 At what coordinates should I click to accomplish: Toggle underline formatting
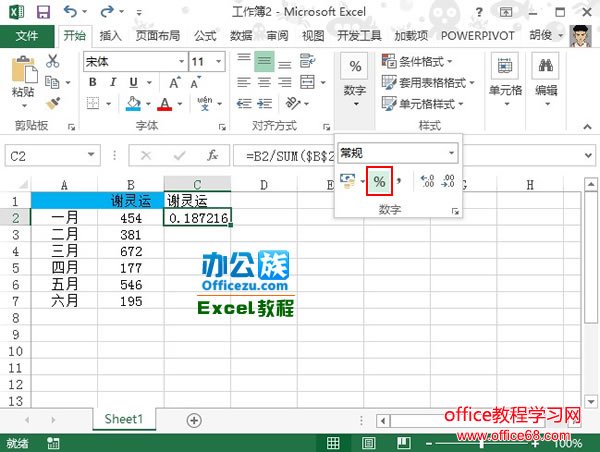tap(133, 82)
